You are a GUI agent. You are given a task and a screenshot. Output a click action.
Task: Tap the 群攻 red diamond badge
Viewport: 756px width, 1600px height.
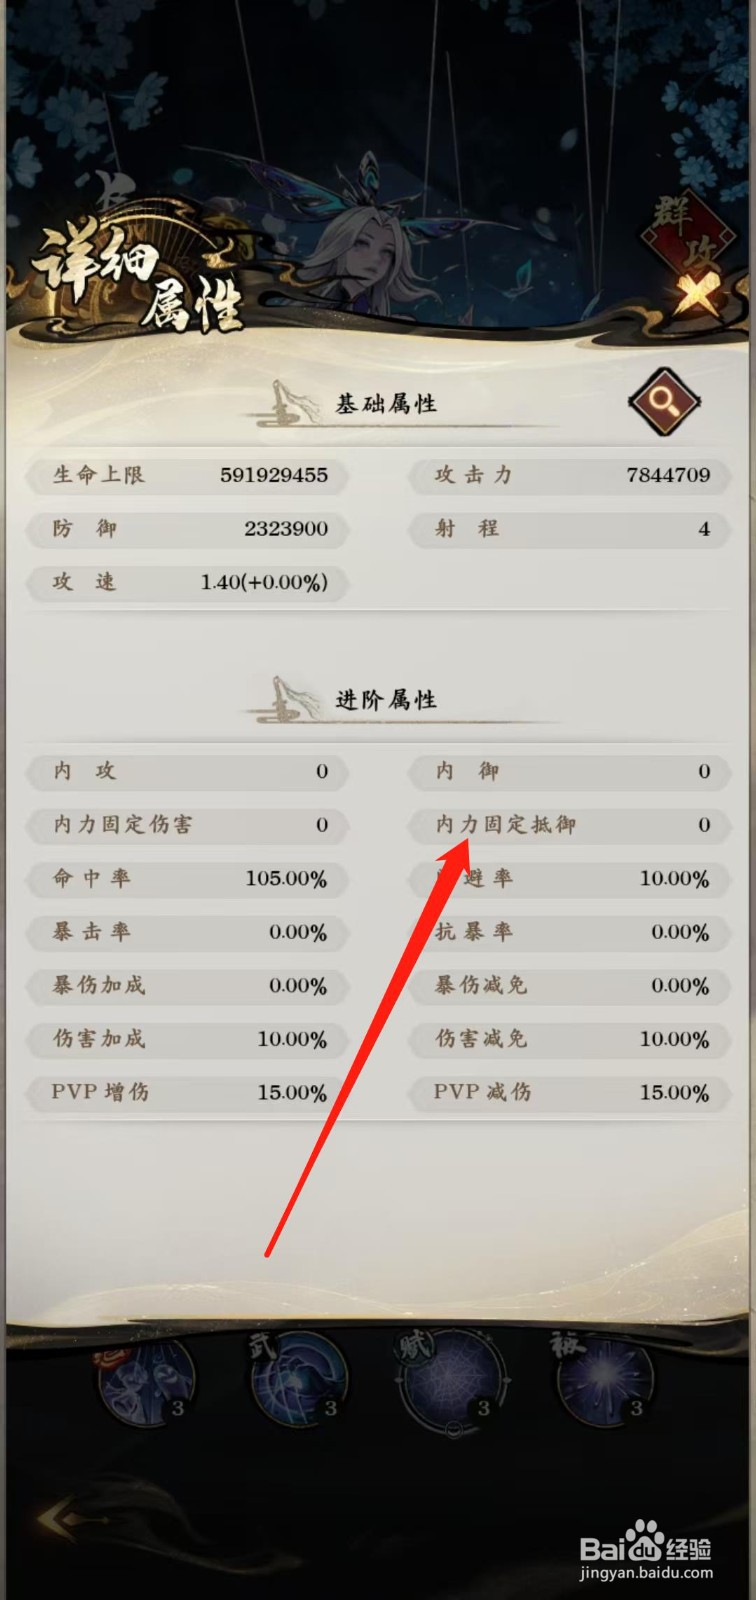pyautogui.click(x=687, y=232)
